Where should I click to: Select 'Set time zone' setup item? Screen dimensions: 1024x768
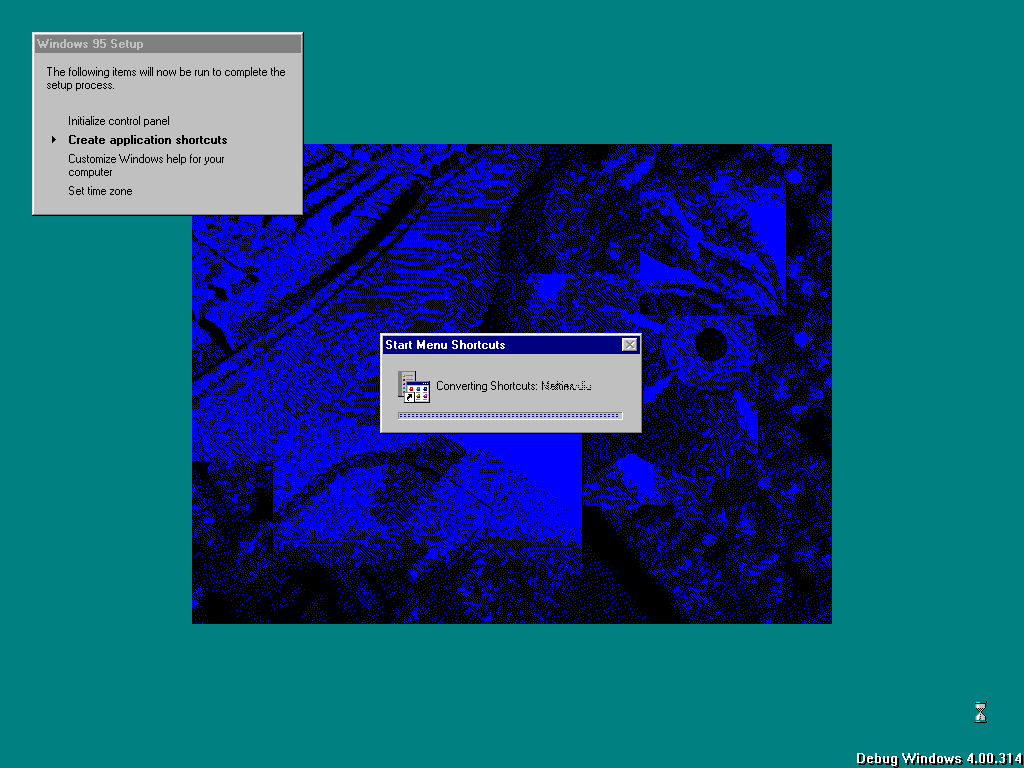coord(100,191)
